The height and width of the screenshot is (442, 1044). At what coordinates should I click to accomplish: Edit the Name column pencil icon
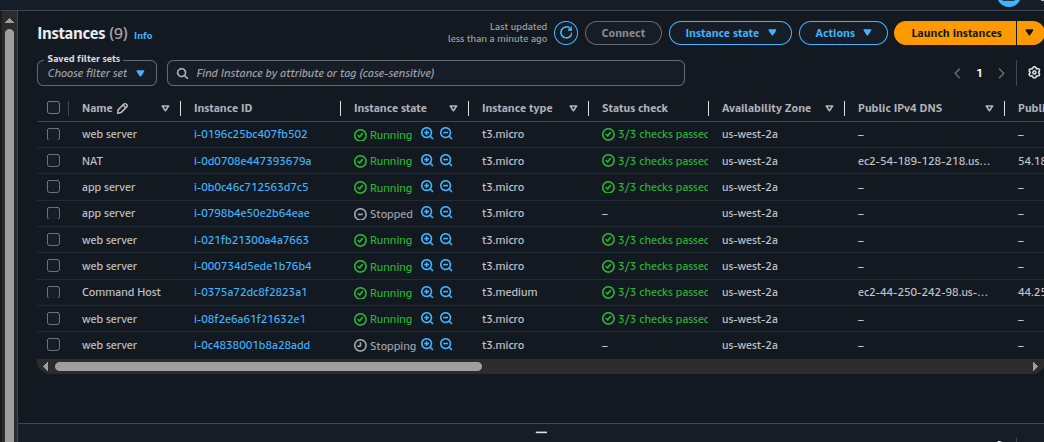(122, 108)
